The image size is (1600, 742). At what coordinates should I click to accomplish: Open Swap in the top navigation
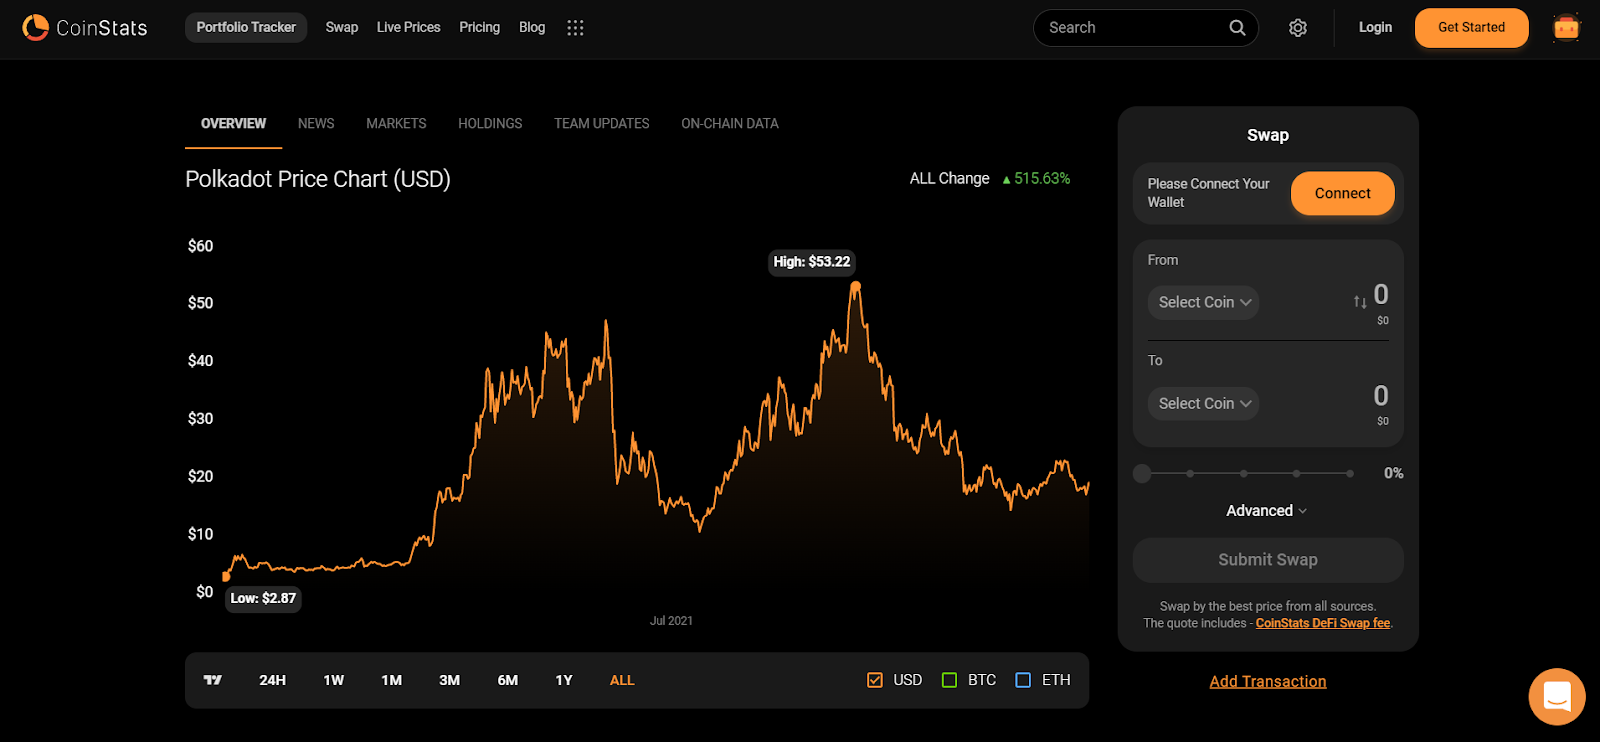point(342,28)
